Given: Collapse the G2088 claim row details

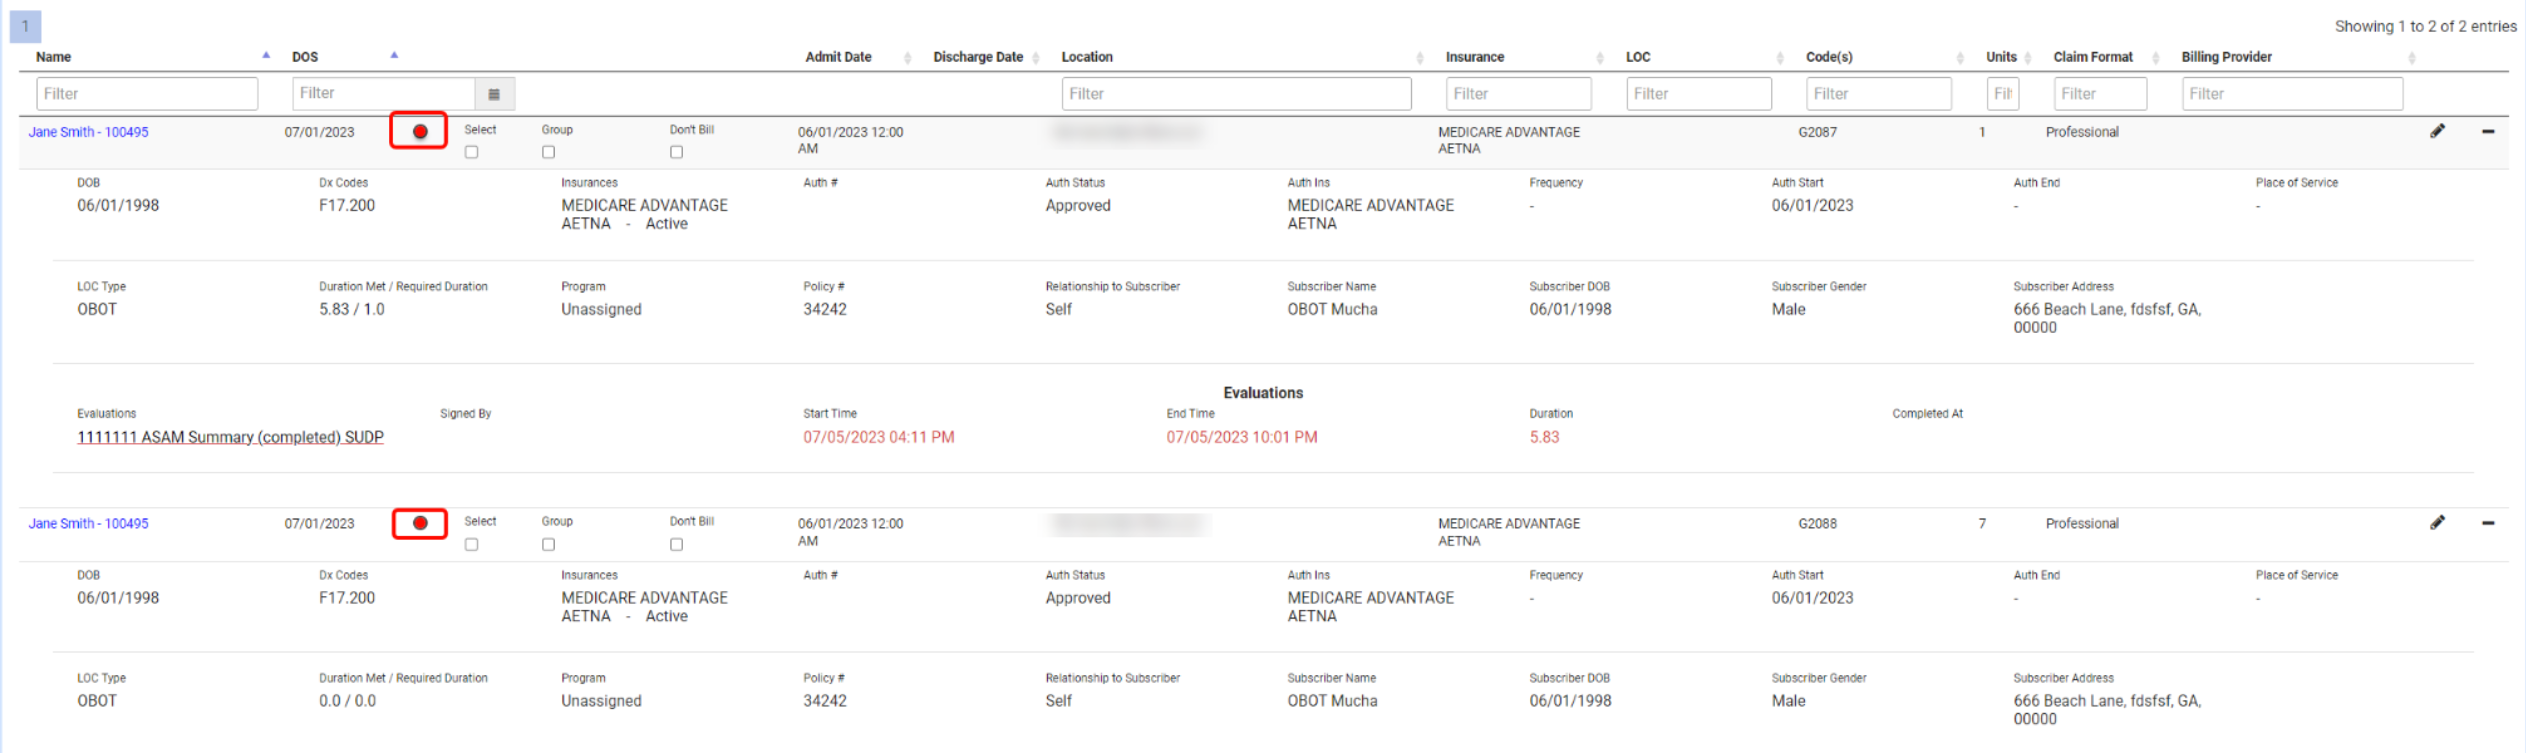Looking at the screenshot, I should click(x=2487, y=523).
